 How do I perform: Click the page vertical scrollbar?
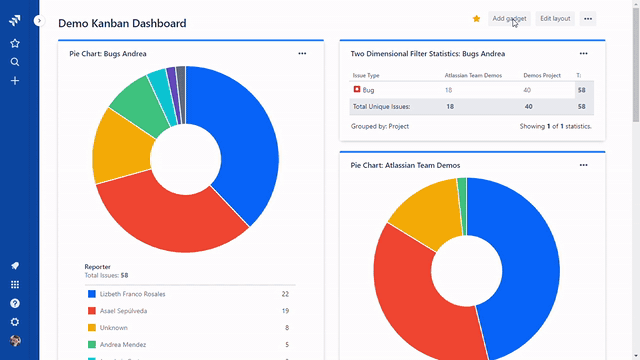tap(636, 180)
